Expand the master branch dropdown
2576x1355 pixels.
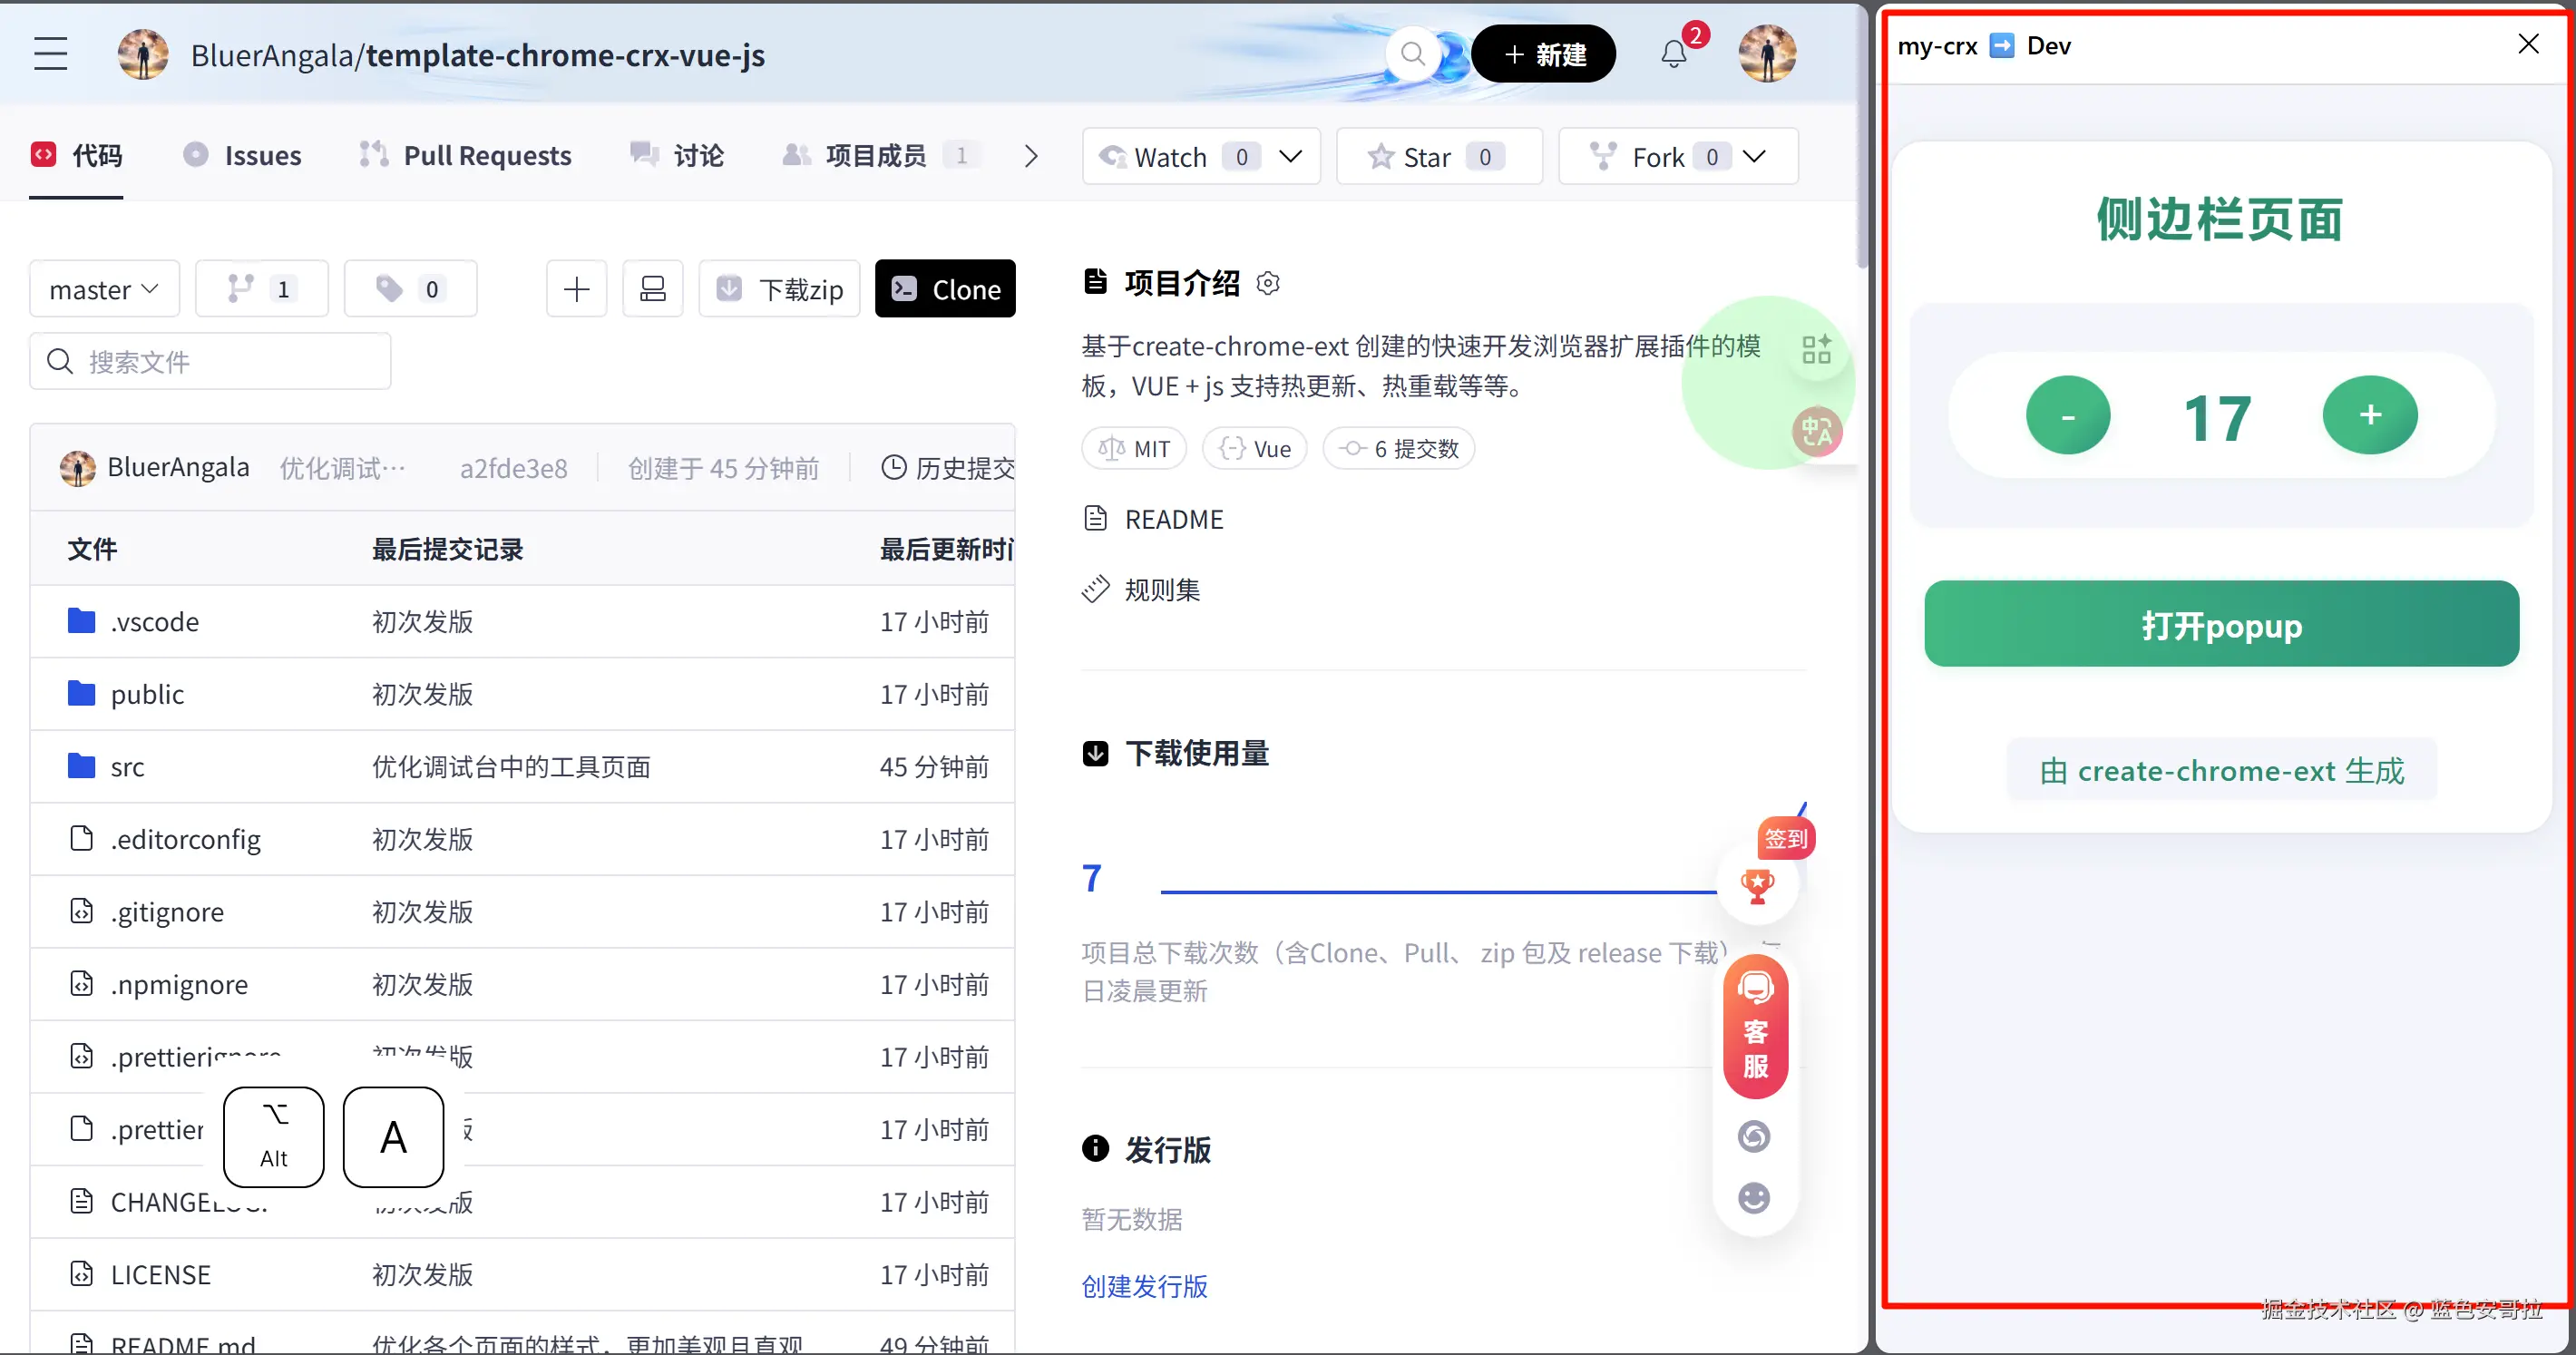[x=104, y=289]
